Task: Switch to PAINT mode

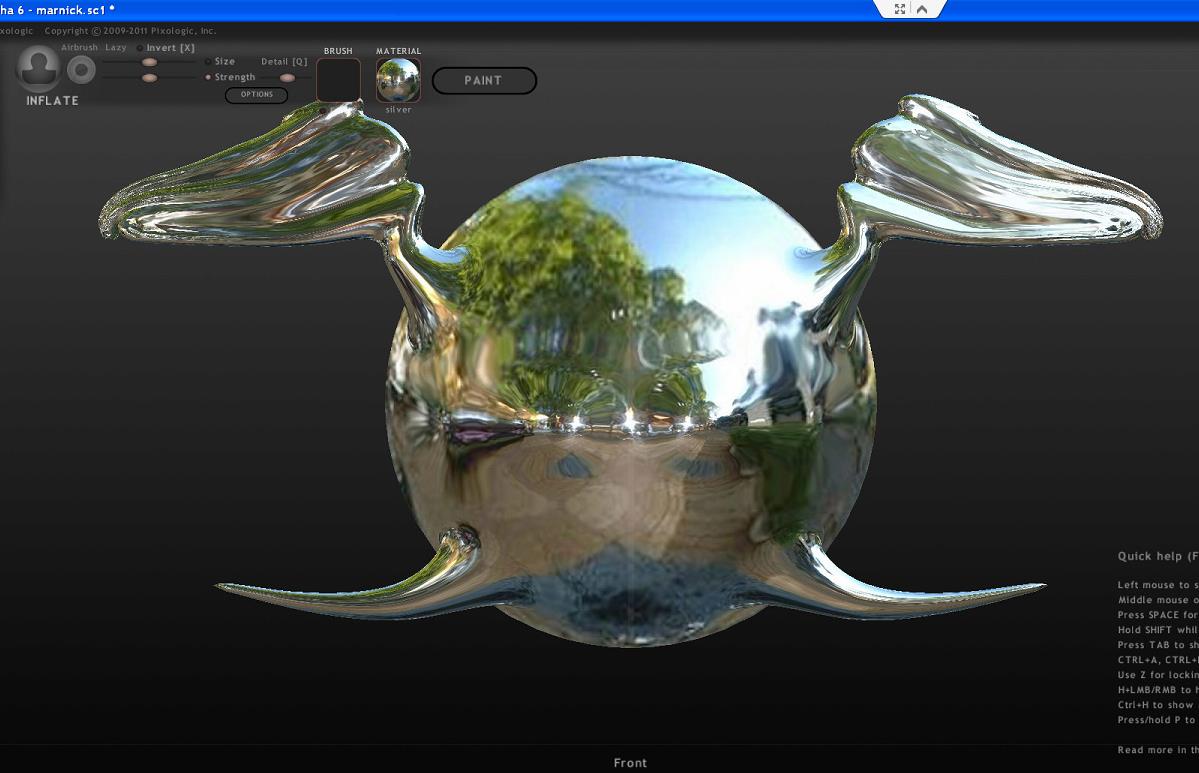Action: click(484, 80)
